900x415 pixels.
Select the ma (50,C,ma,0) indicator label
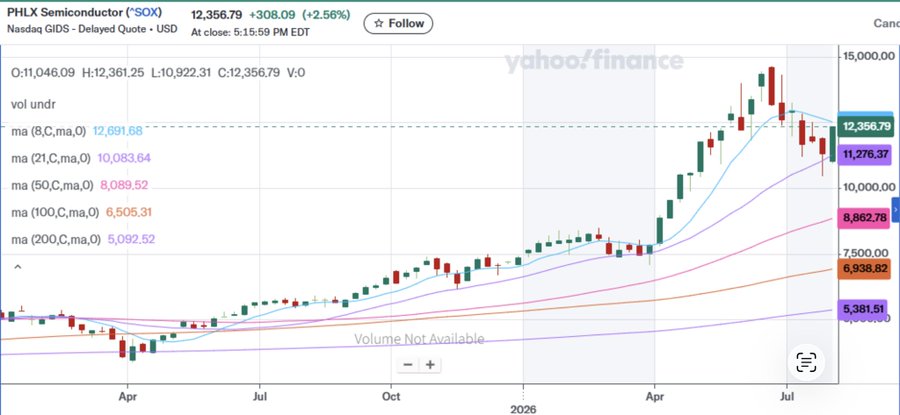pyautogui.click(x=52, y=185)
